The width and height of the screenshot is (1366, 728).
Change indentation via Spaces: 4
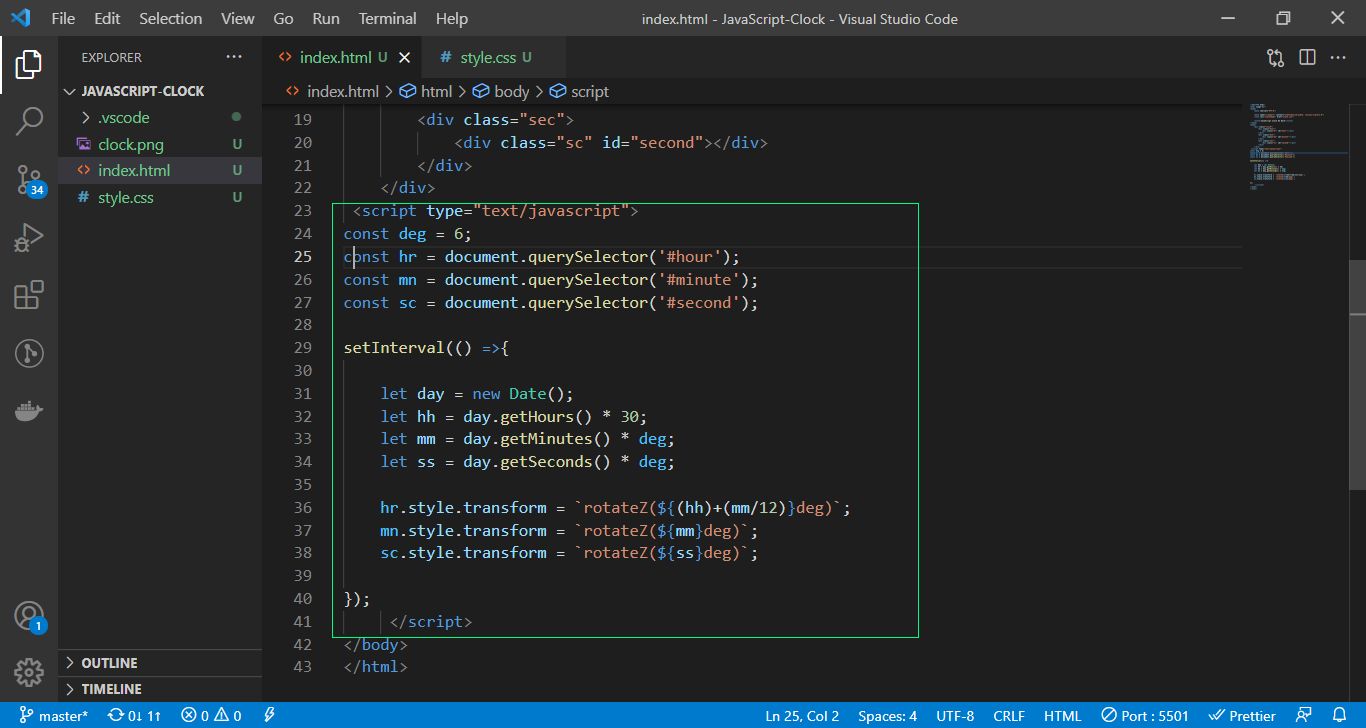click(887, 715)
